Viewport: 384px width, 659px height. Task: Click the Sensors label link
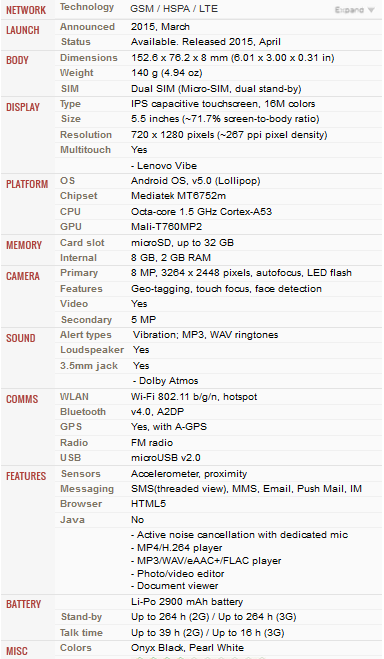click(x=81, y=474)
